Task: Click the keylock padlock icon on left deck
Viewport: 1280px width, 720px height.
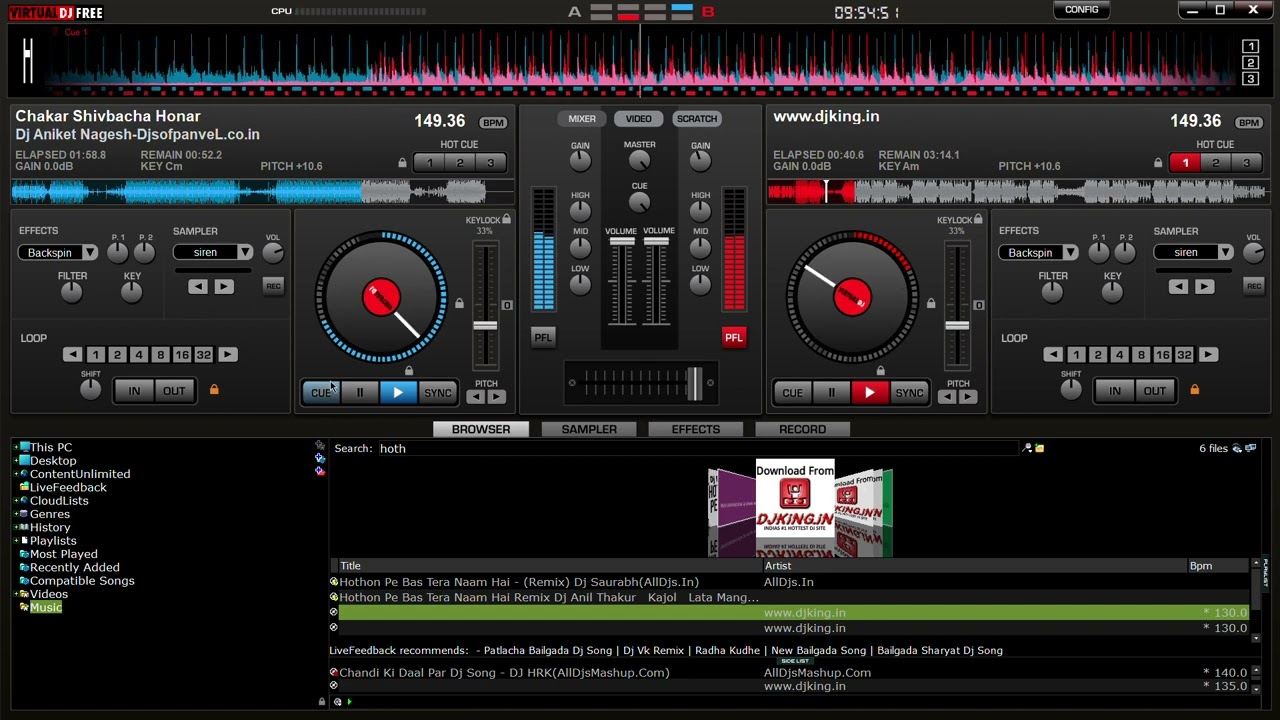Action: (506, 220)
